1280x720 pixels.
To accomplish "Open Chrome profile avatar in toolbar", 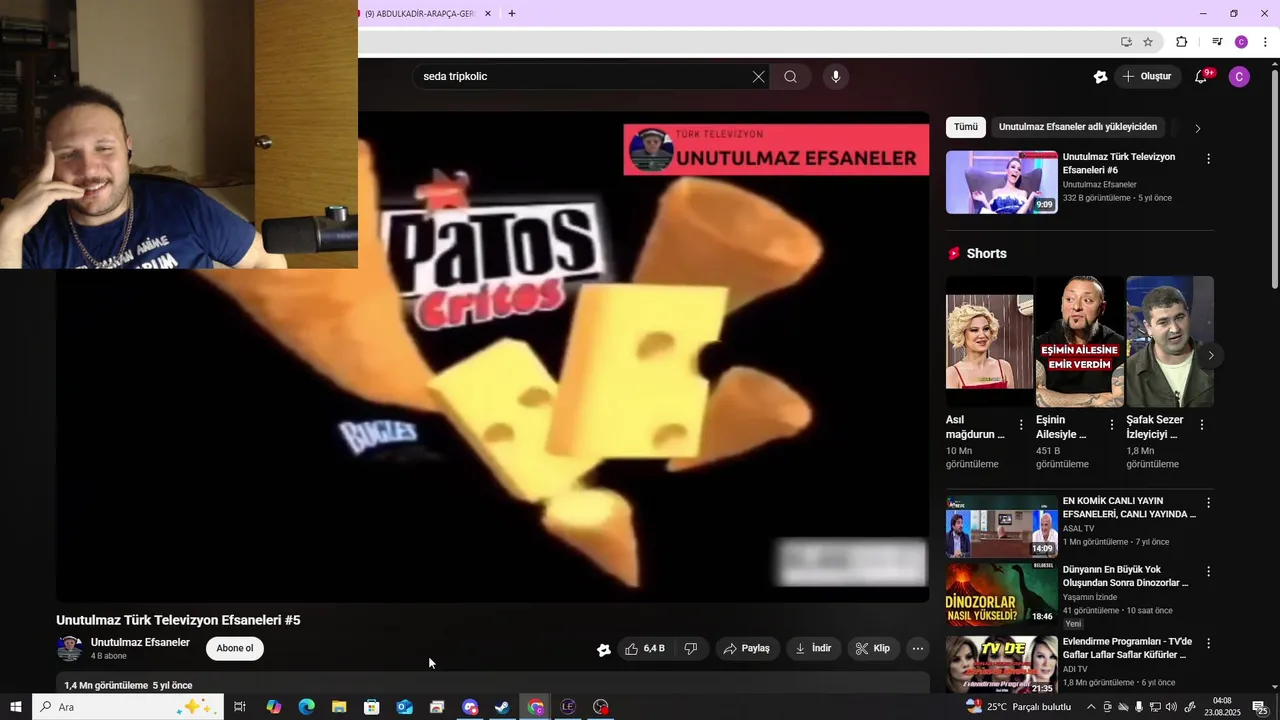I will click(x=1241, y=42).
